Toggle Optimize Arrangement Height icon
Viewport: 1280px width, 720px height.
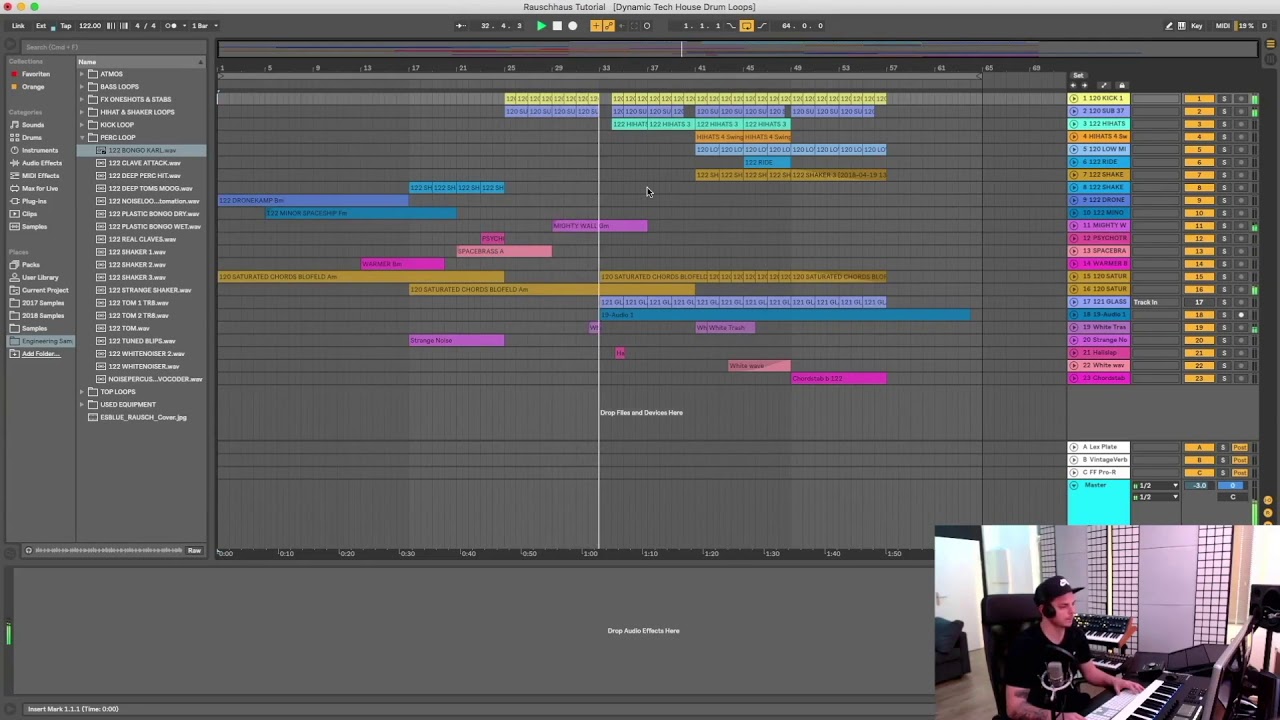(x=1104, y=86)
